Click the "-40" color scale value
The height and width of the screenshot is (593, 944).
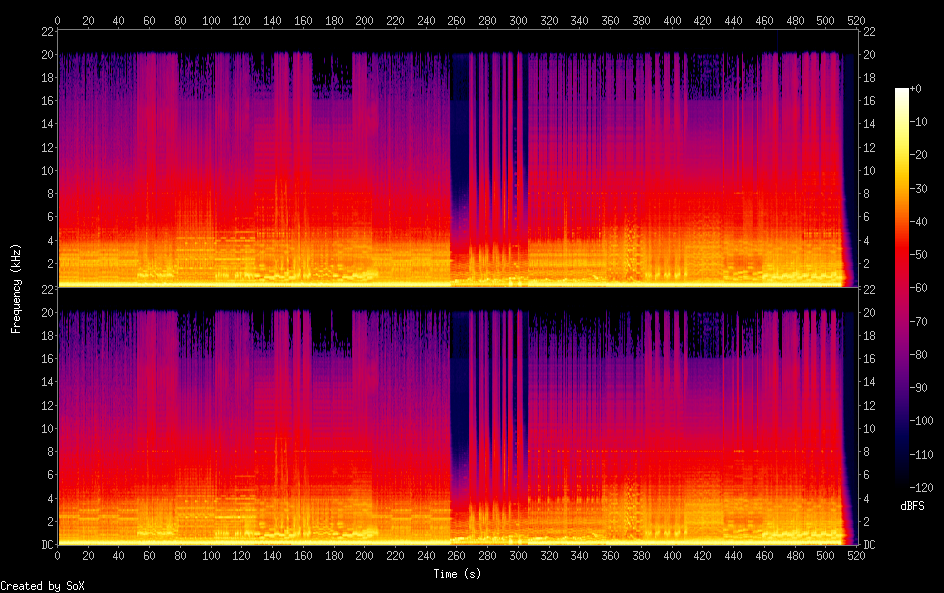(x=919, y=222)
